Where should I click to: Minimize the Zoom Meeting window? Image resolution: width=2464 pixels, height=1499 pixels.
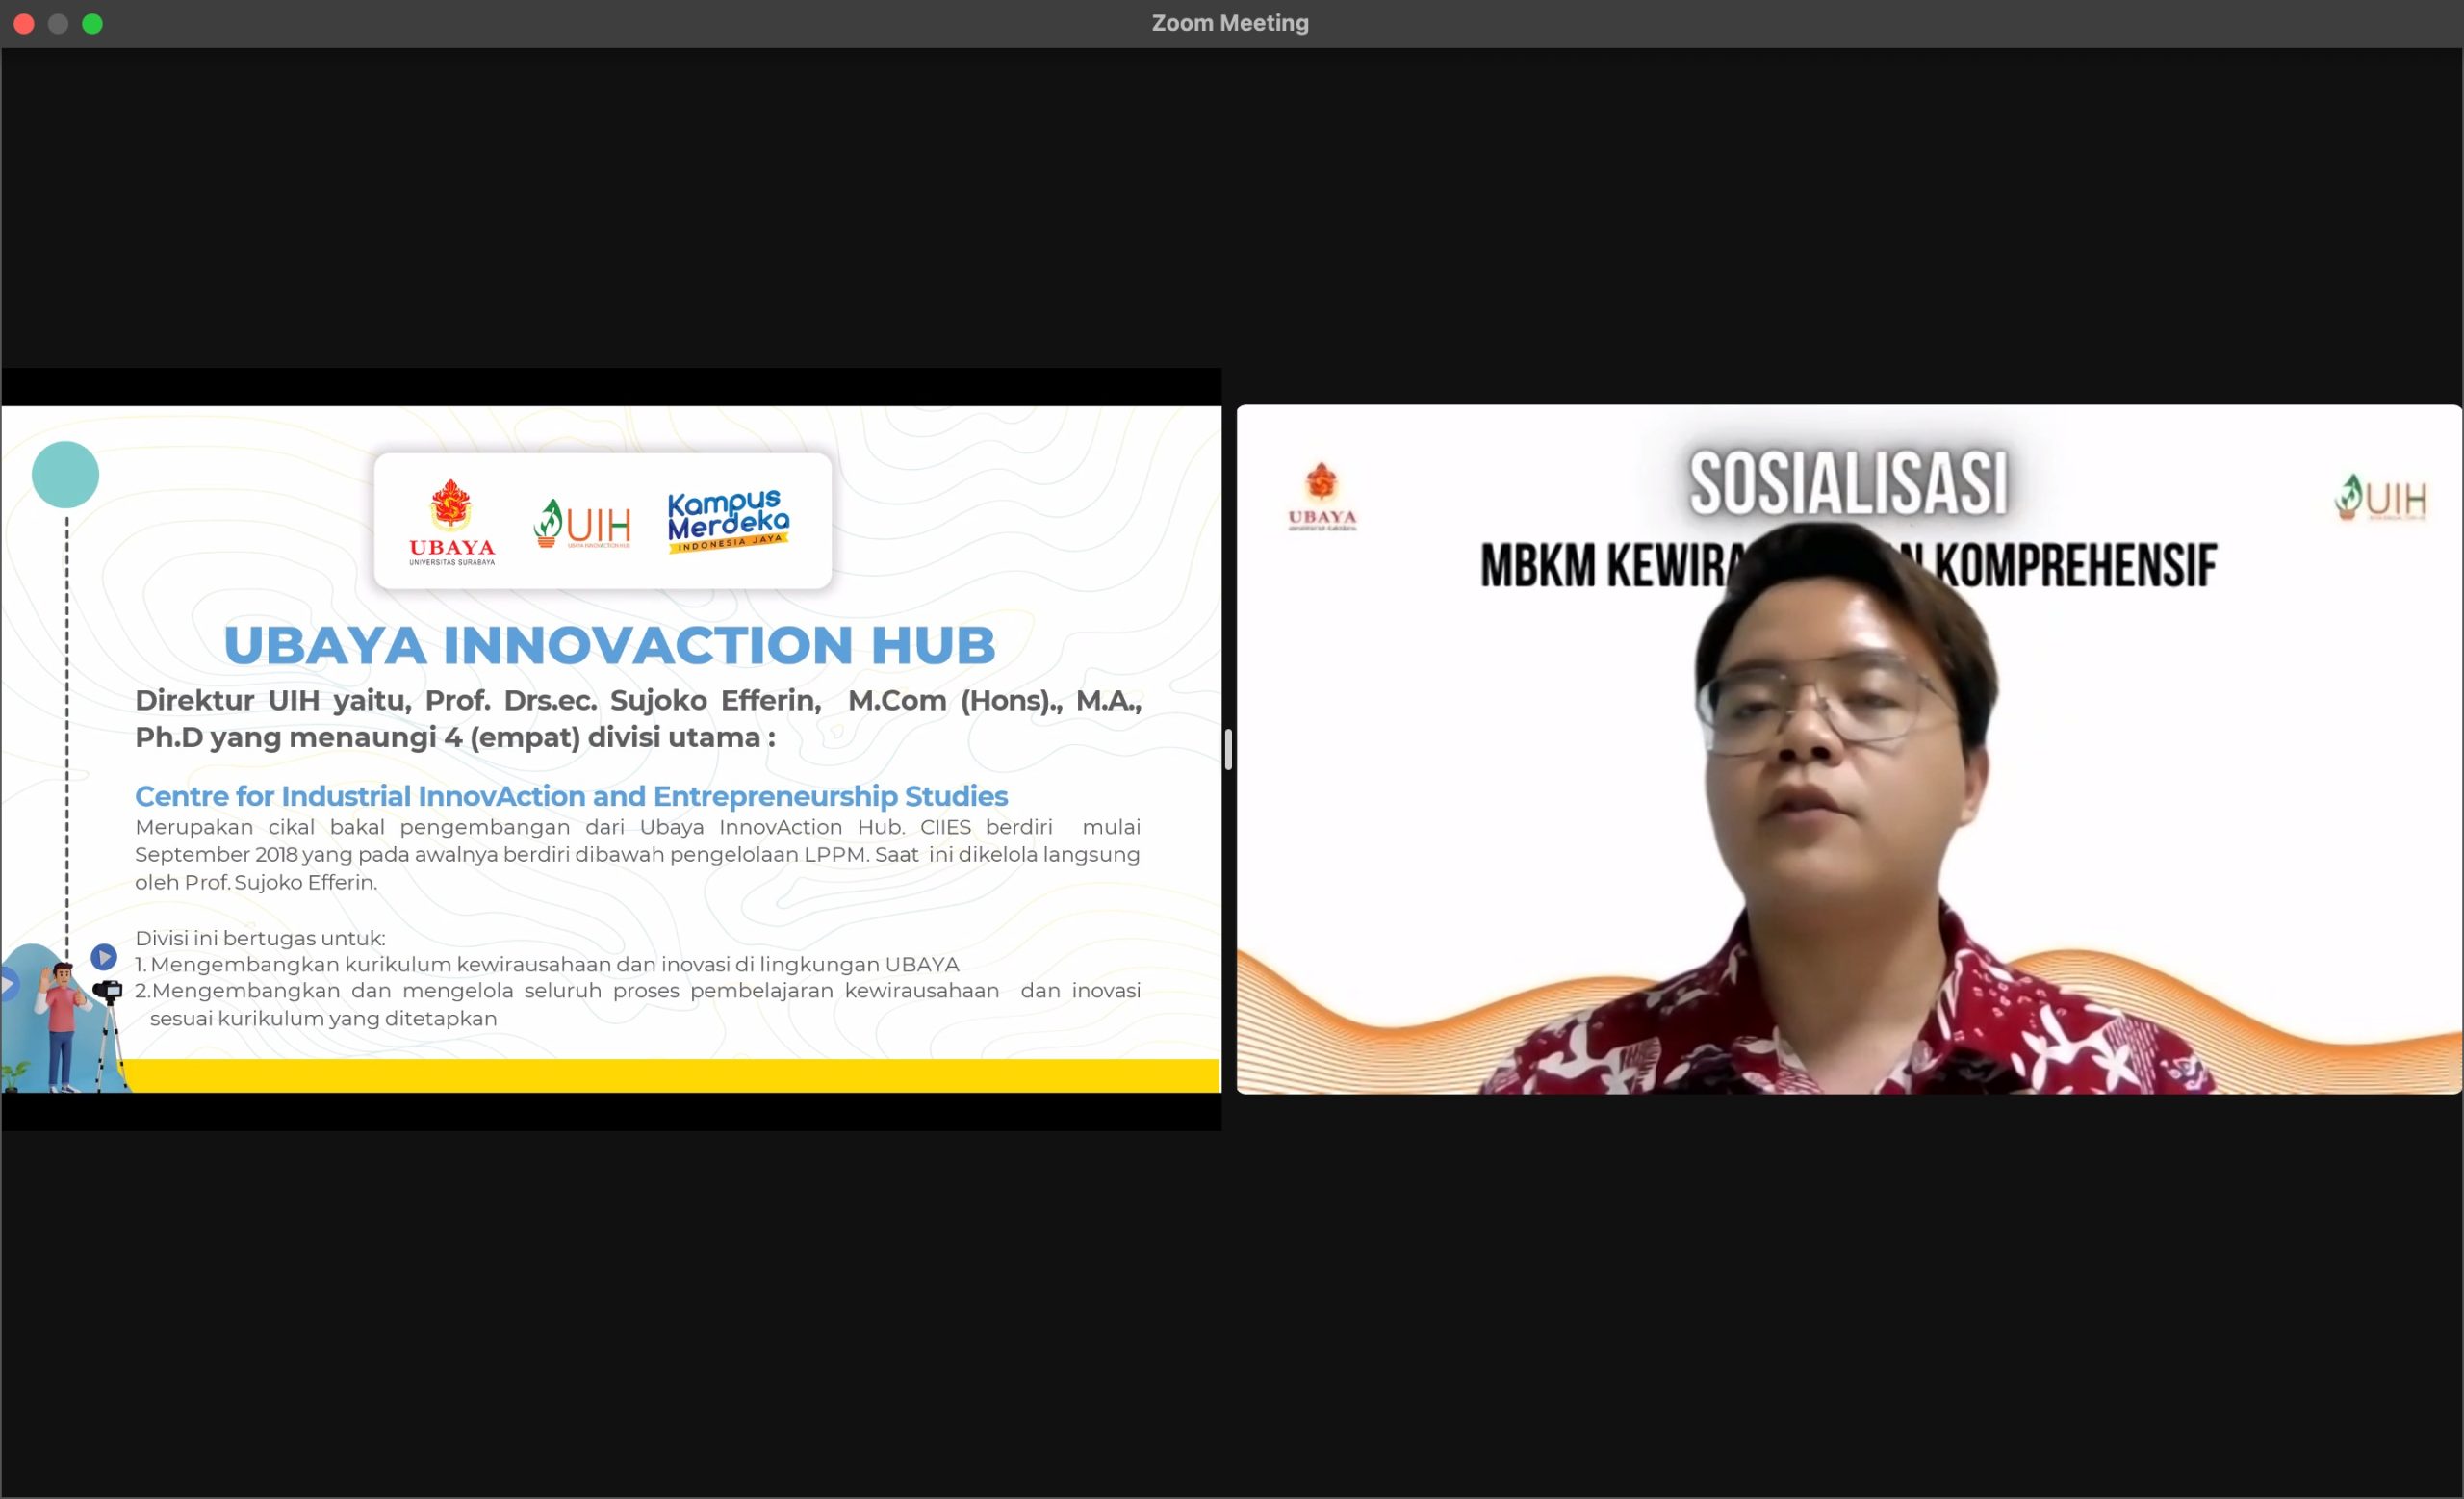pos(58,24)
